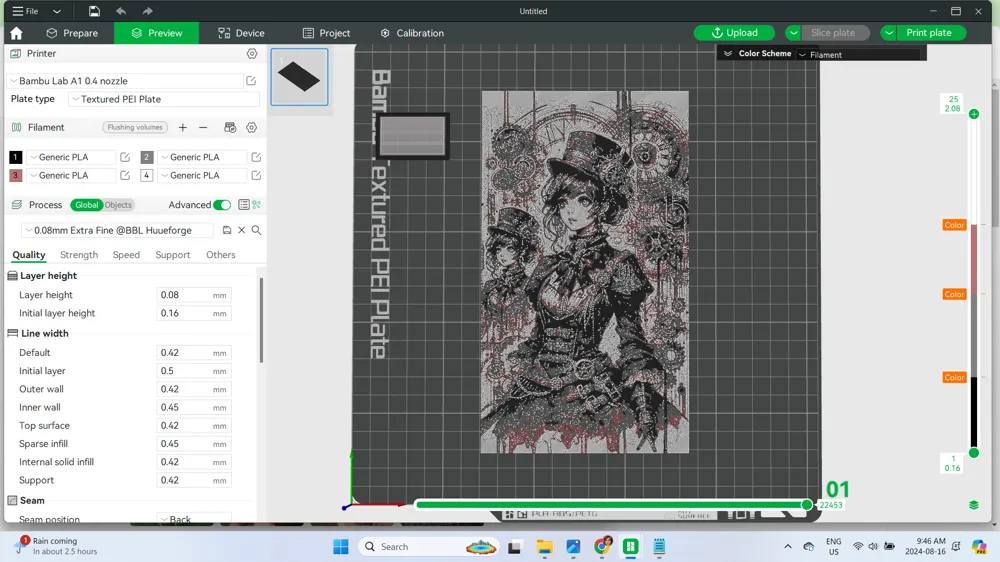This screenshot has width=1000, height=562.
Task: Edit filament 4 Generic PLA preset
Action: [x=256, y=175]
